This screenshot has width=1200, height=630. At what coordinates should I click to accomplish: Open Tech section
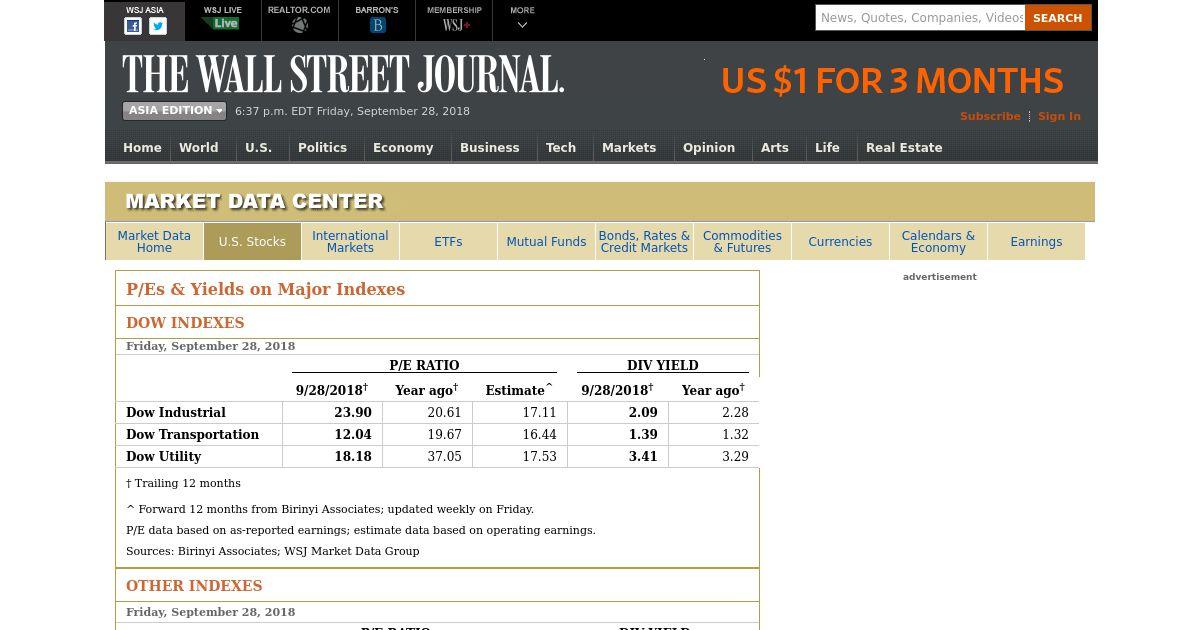coord(560,147)
